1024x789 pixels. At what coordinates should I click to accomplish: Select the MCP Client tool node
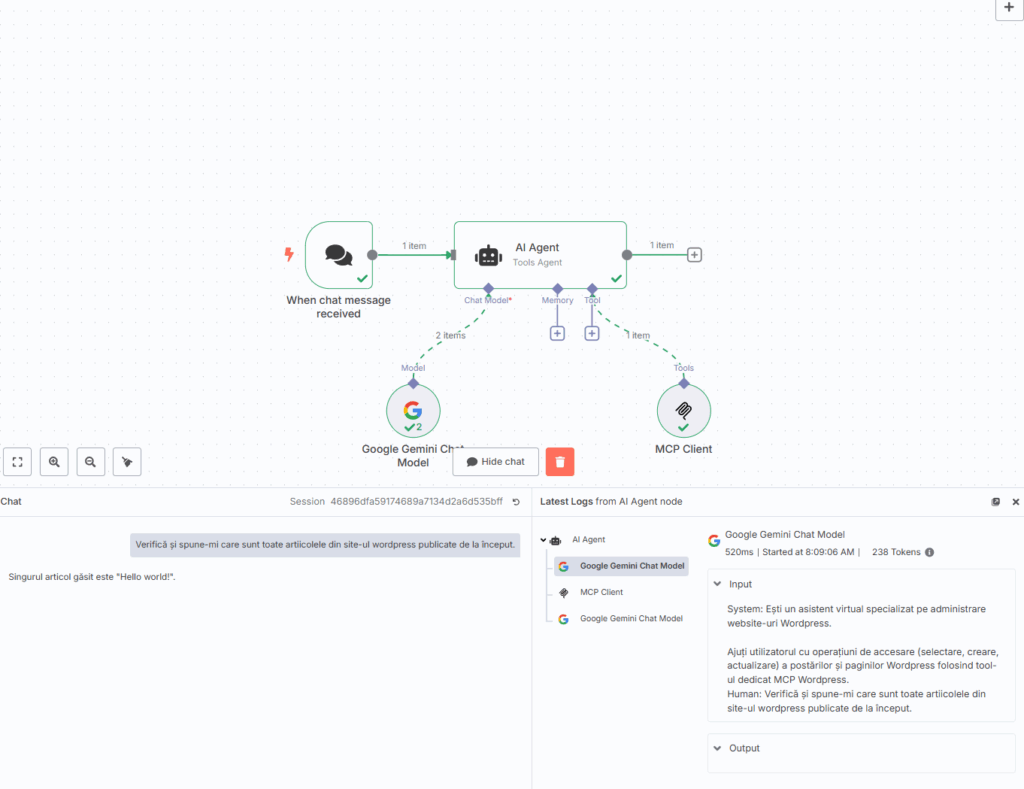pyautogui.click(x=684, y=411)
